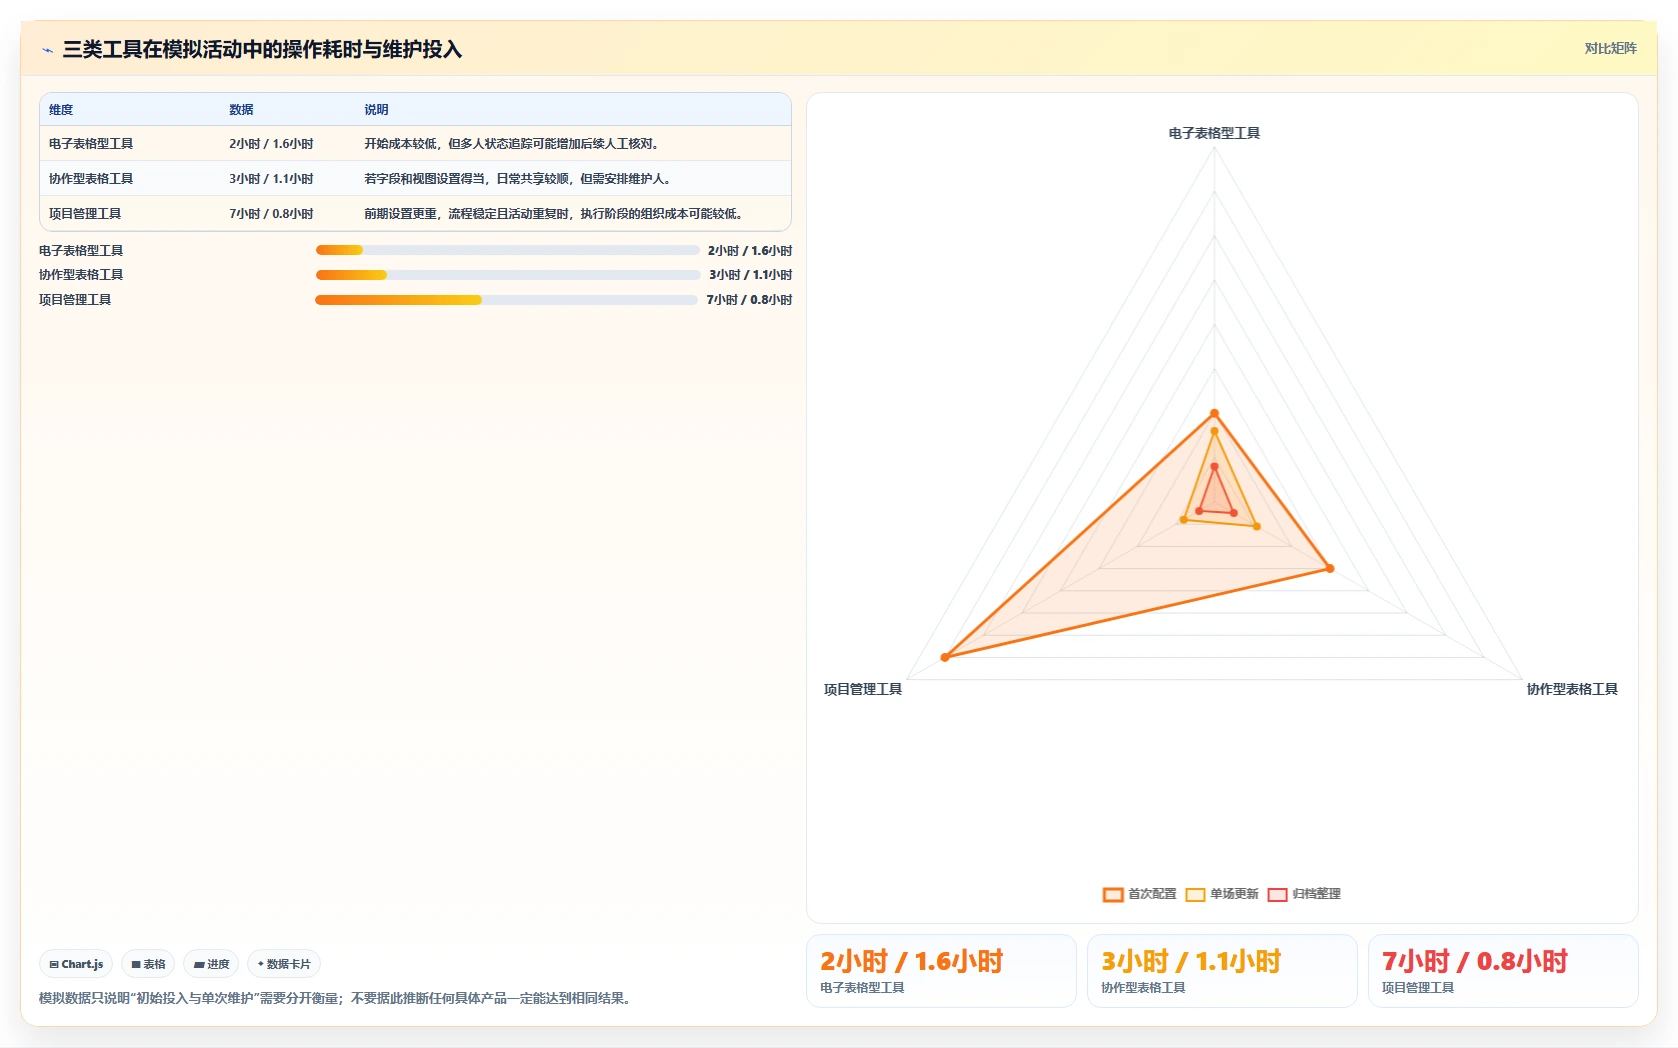Click the footer note starting 模拟数据只说明
Screen dimensions: 1678x1048
pyautogui.click(x=337, y=998)
